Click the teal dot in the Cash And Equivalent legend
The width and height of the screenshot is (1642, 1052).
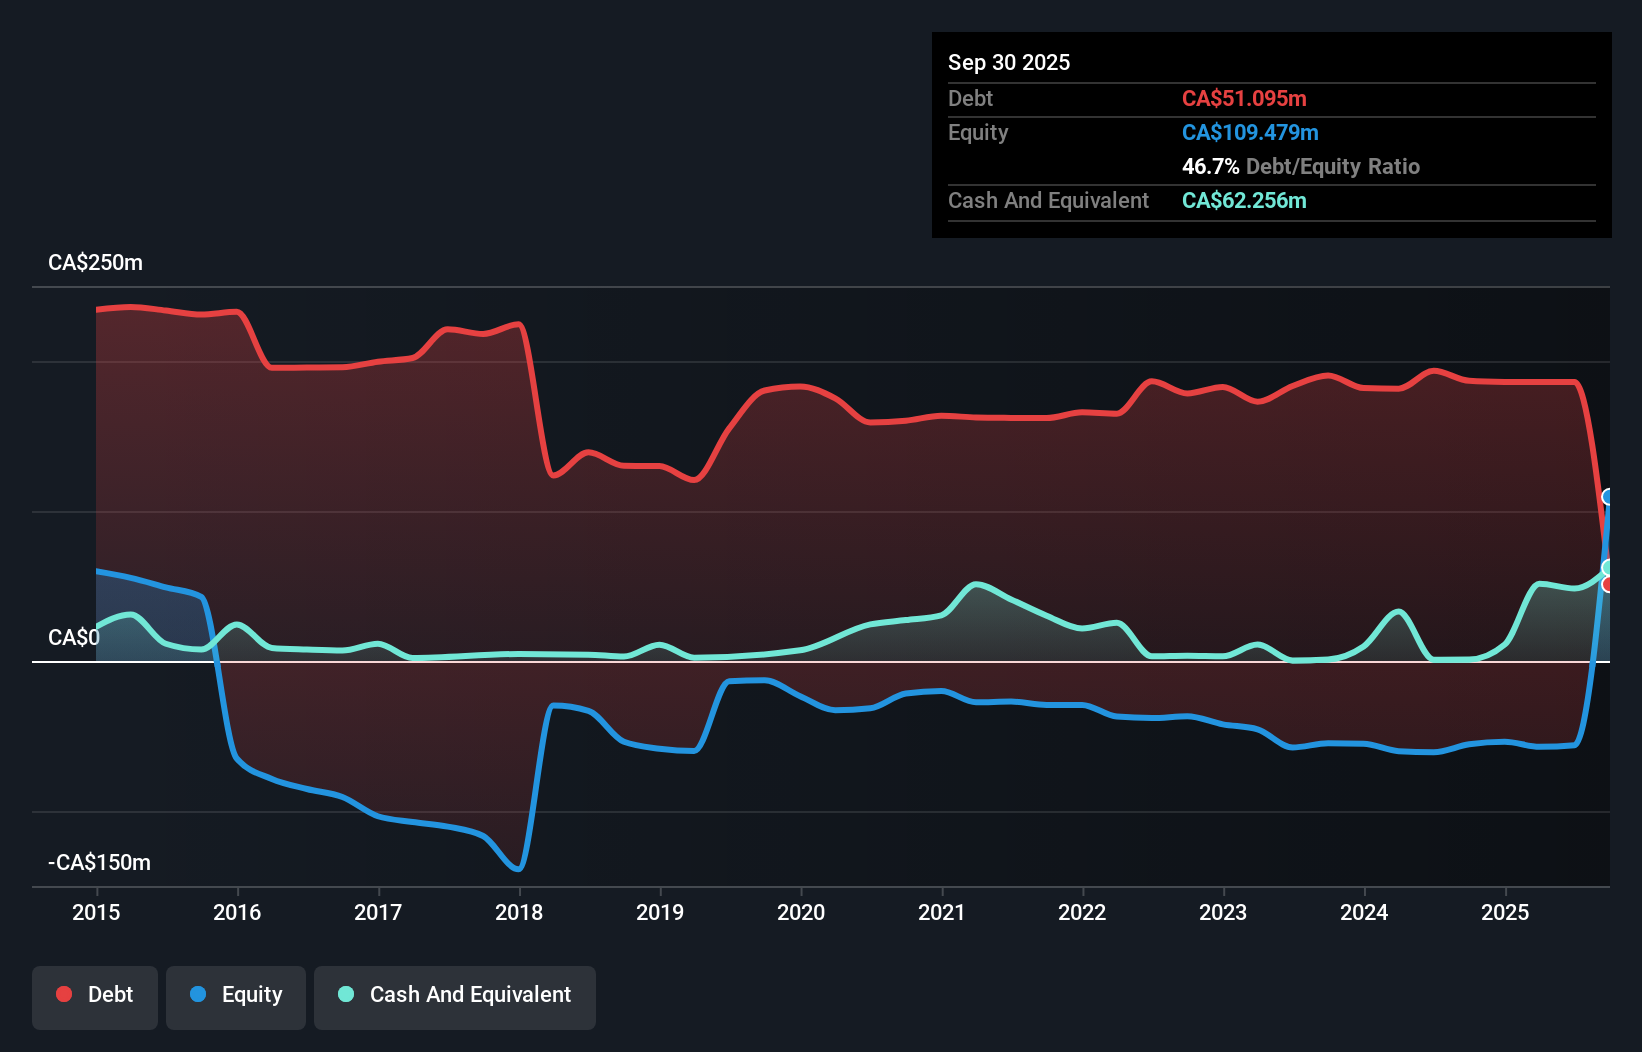[345, 994]
